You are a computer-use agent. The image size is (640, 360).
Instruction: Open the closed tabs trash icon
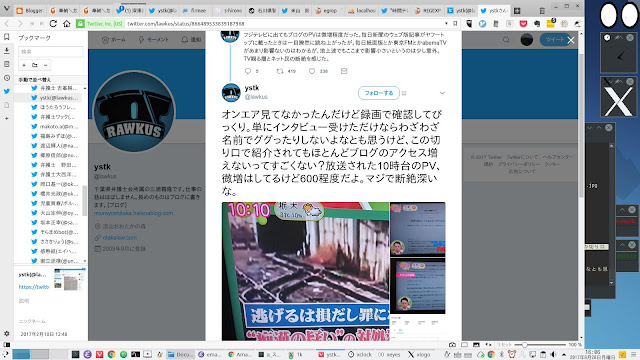(542, 11)
